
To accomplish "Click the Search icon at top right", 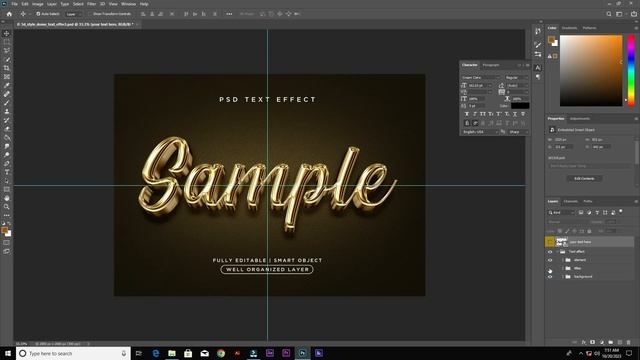I will click(609, 14).
